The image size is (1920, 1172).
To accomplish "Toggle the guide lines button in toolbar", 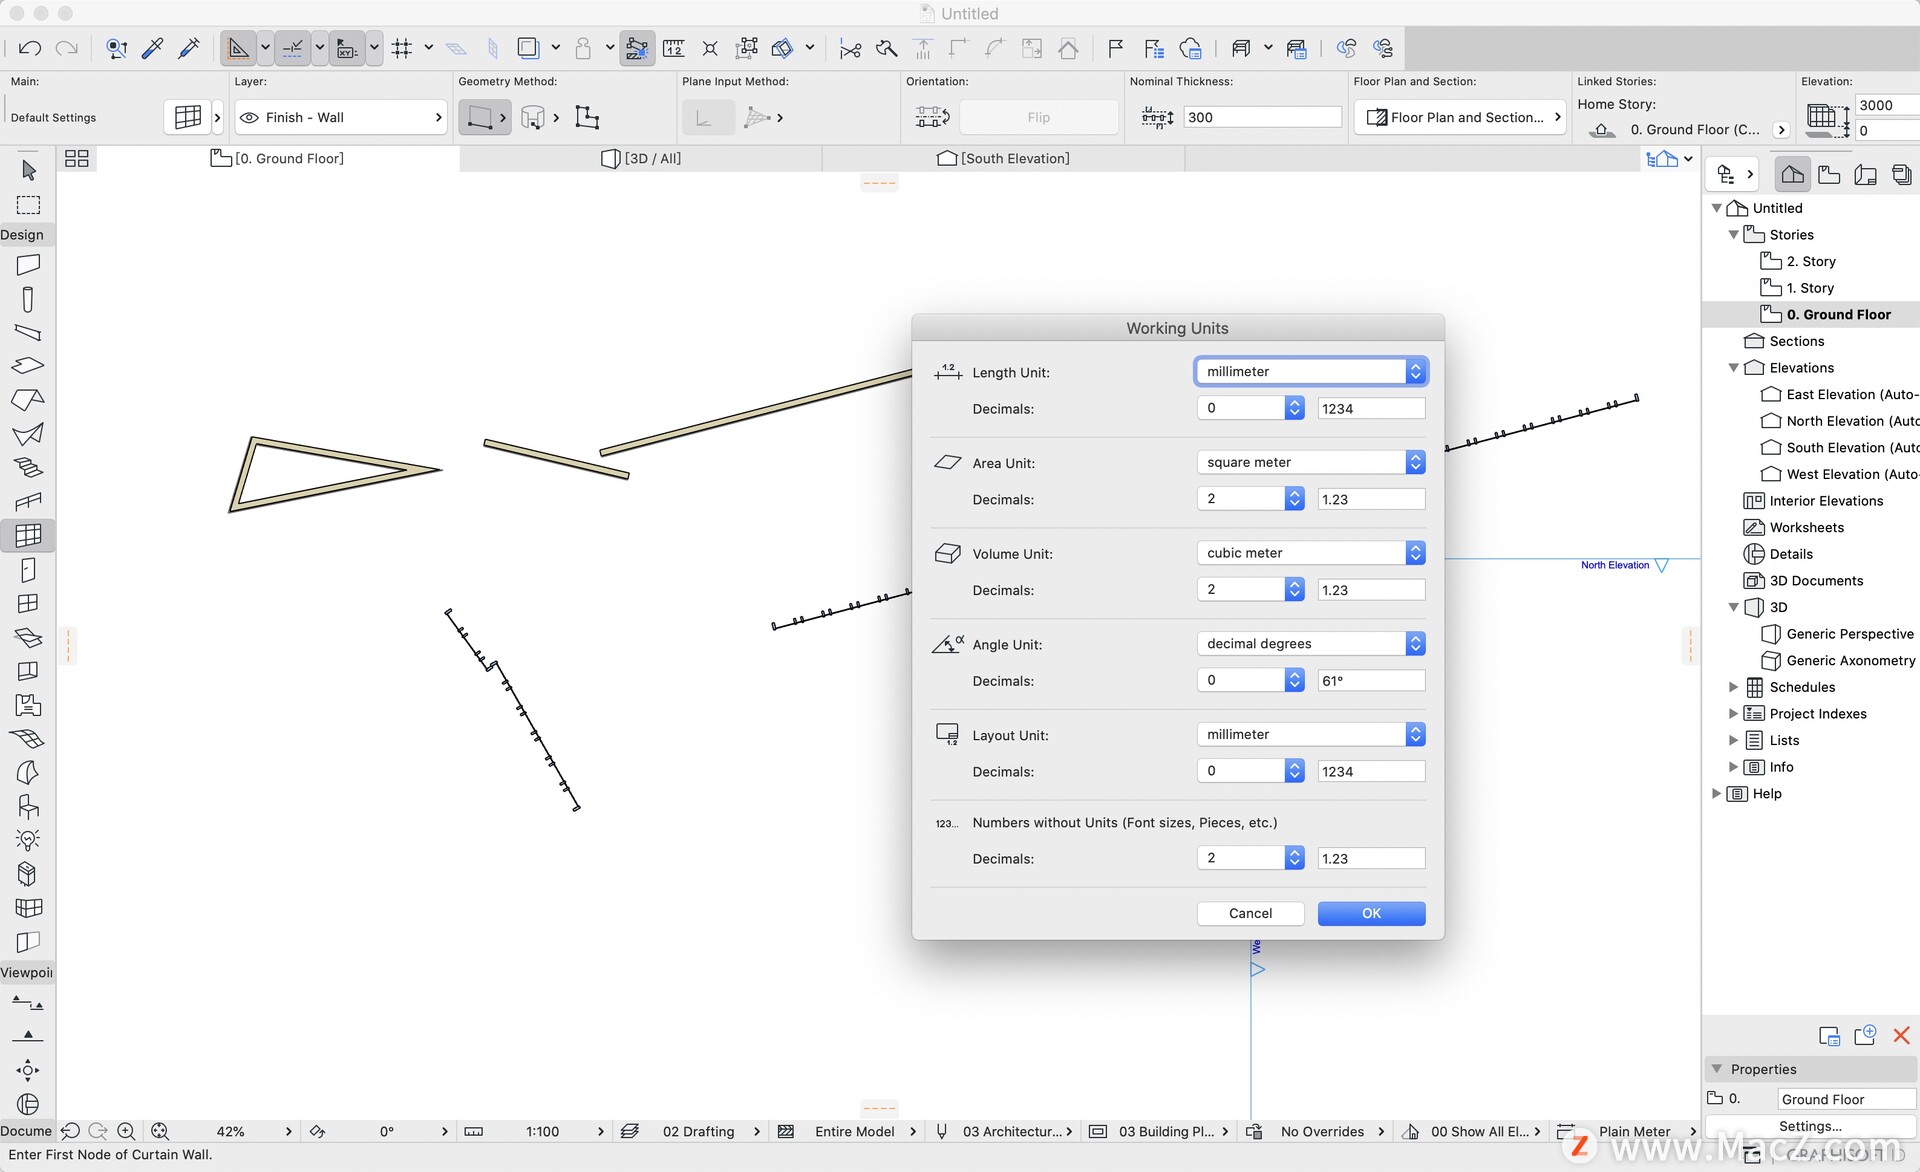I will (x=238, y=48).
